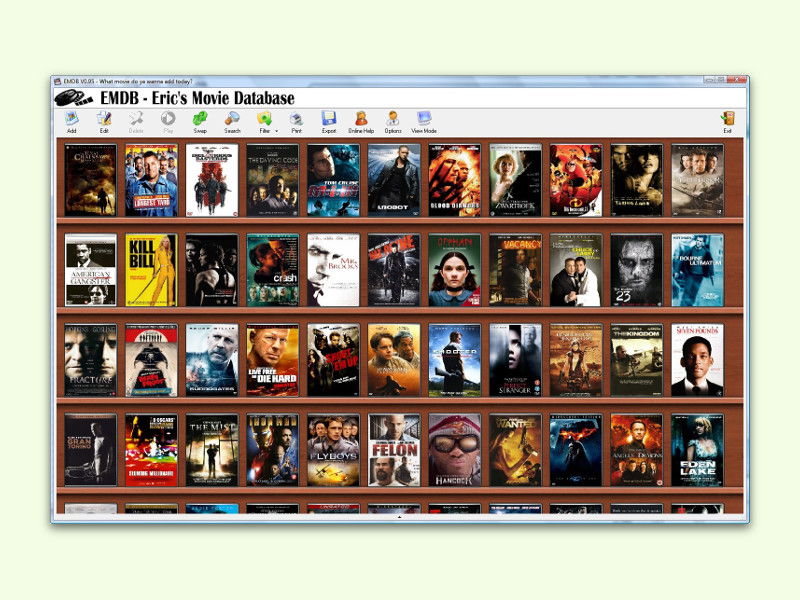Select The Dark Knight Batman cover
Screen dimensions: 800x600
576,450
